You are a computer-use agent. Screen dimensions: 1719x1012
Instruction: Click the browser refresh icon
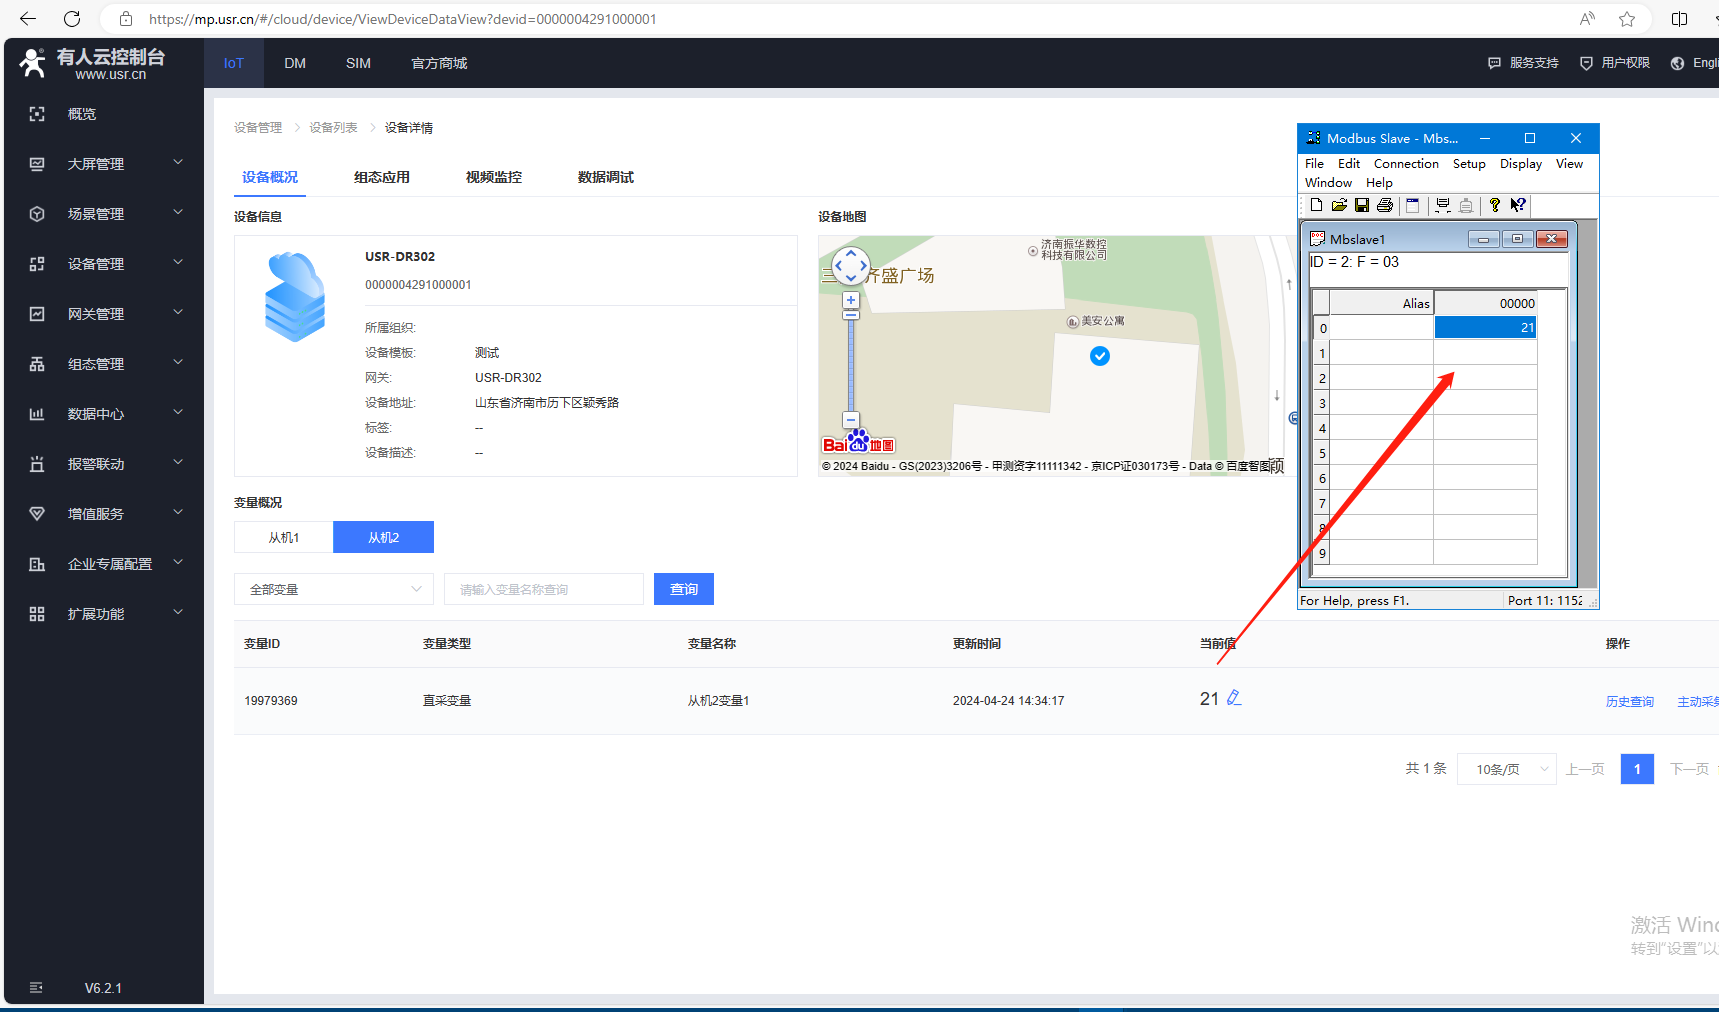tap(72, 19)
